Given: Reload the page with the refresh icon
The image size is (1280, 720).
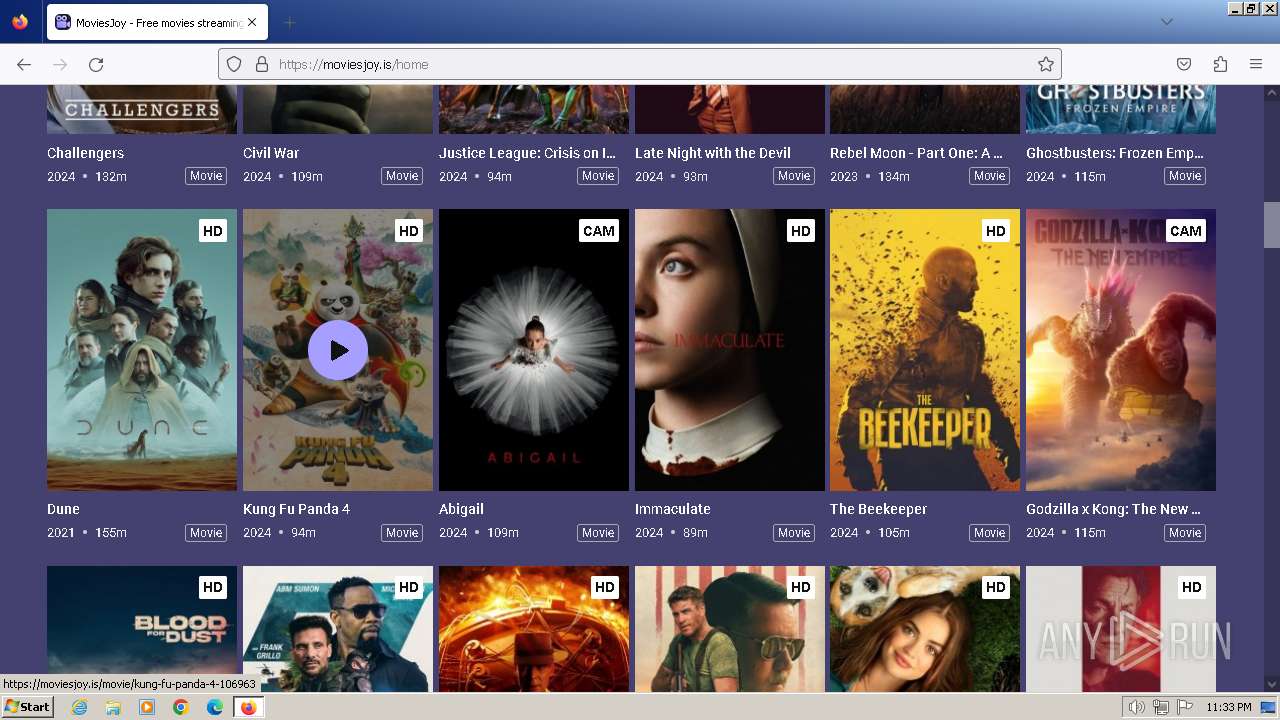Looking at the screenshot, I should point(96,64).
